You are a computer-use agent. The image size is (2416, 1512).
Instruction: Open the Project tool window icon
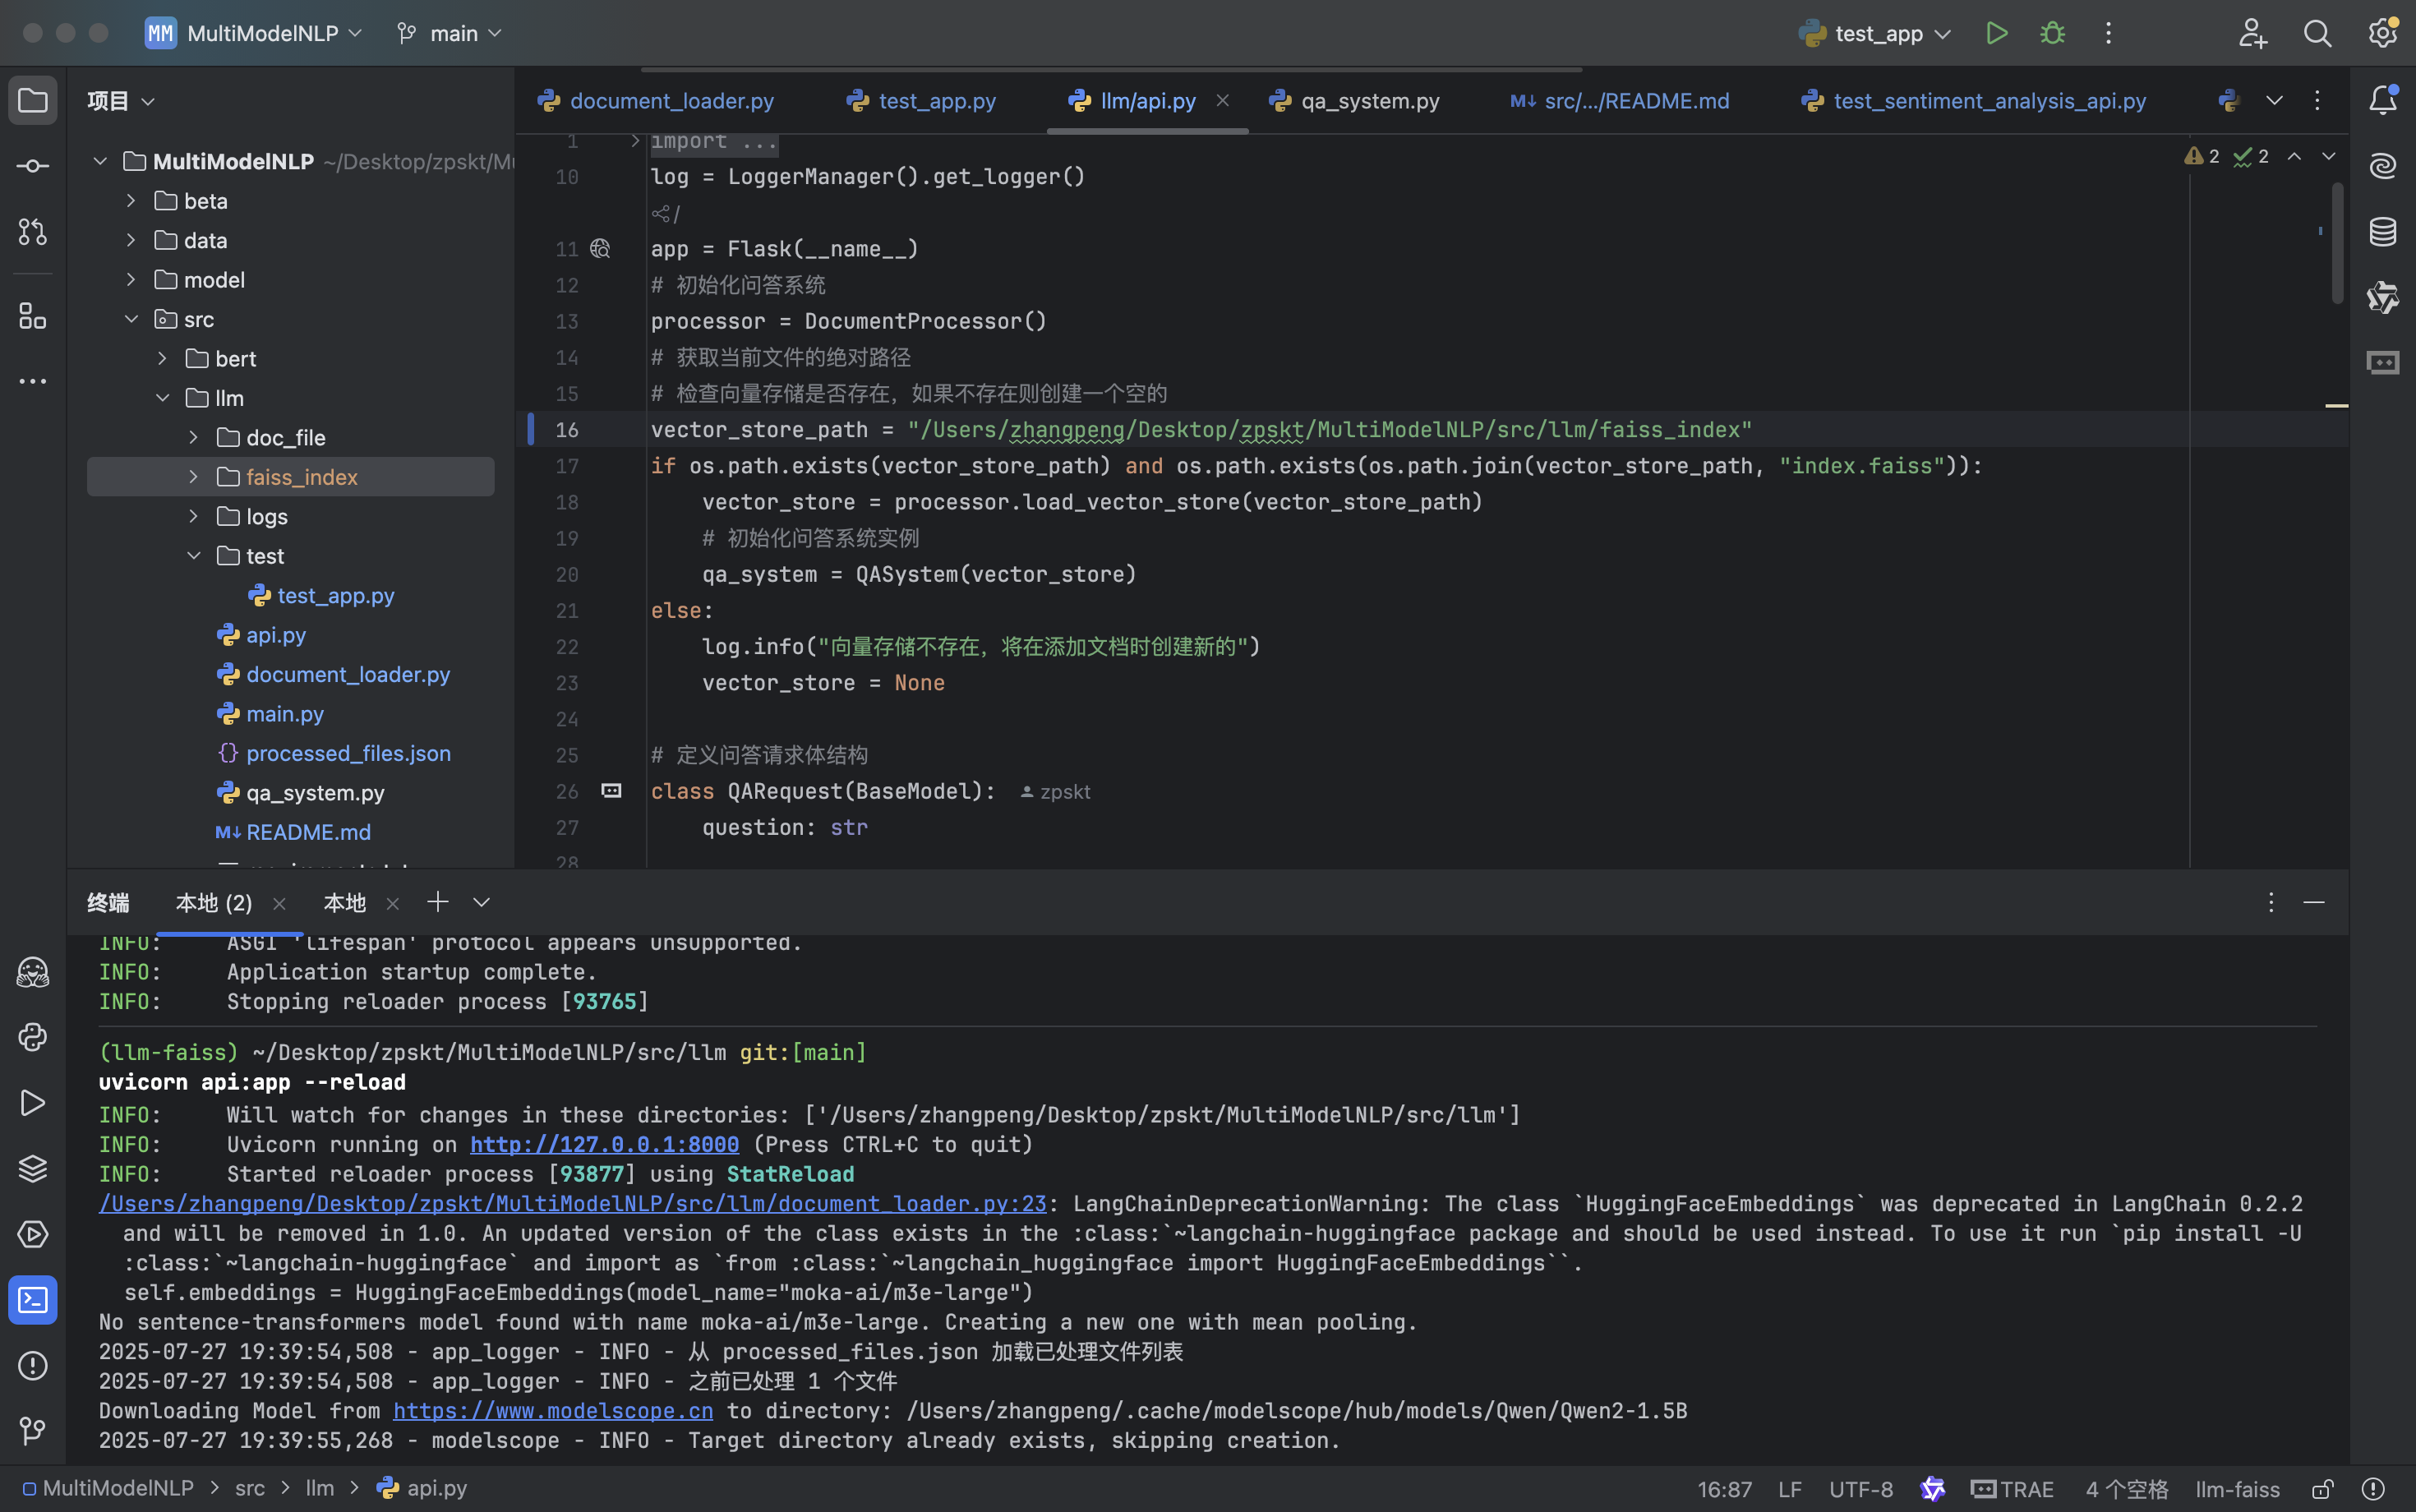click(32, 101)
